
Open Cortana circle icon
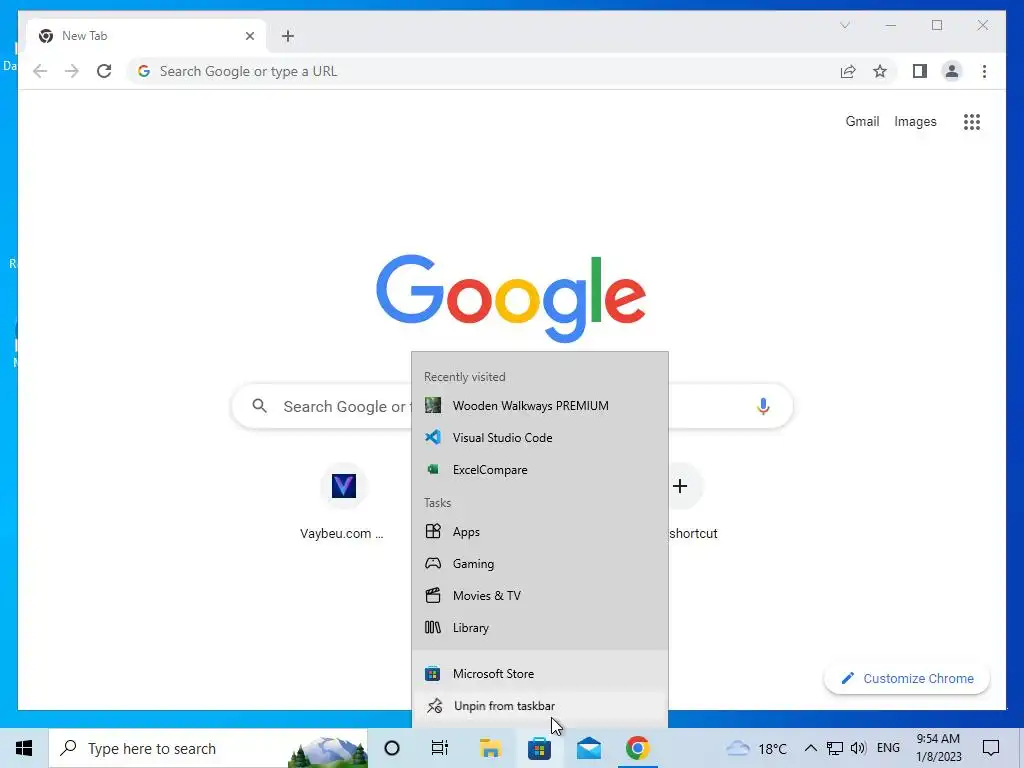[x=392, y=748]
